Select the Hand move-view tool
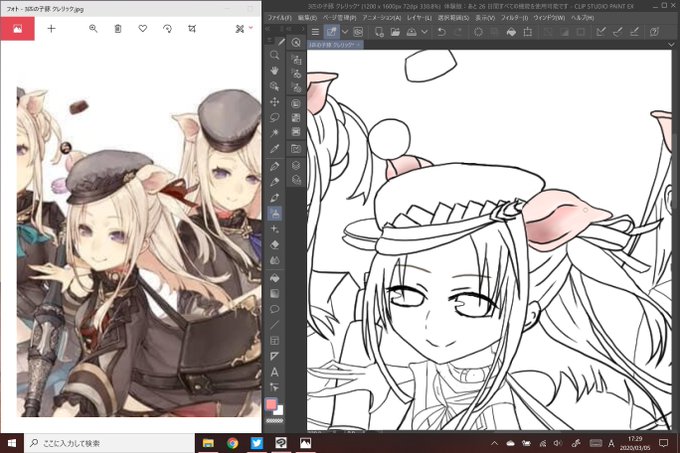The width and height of the screenshot is (680, 453). (x=275, y=71)
